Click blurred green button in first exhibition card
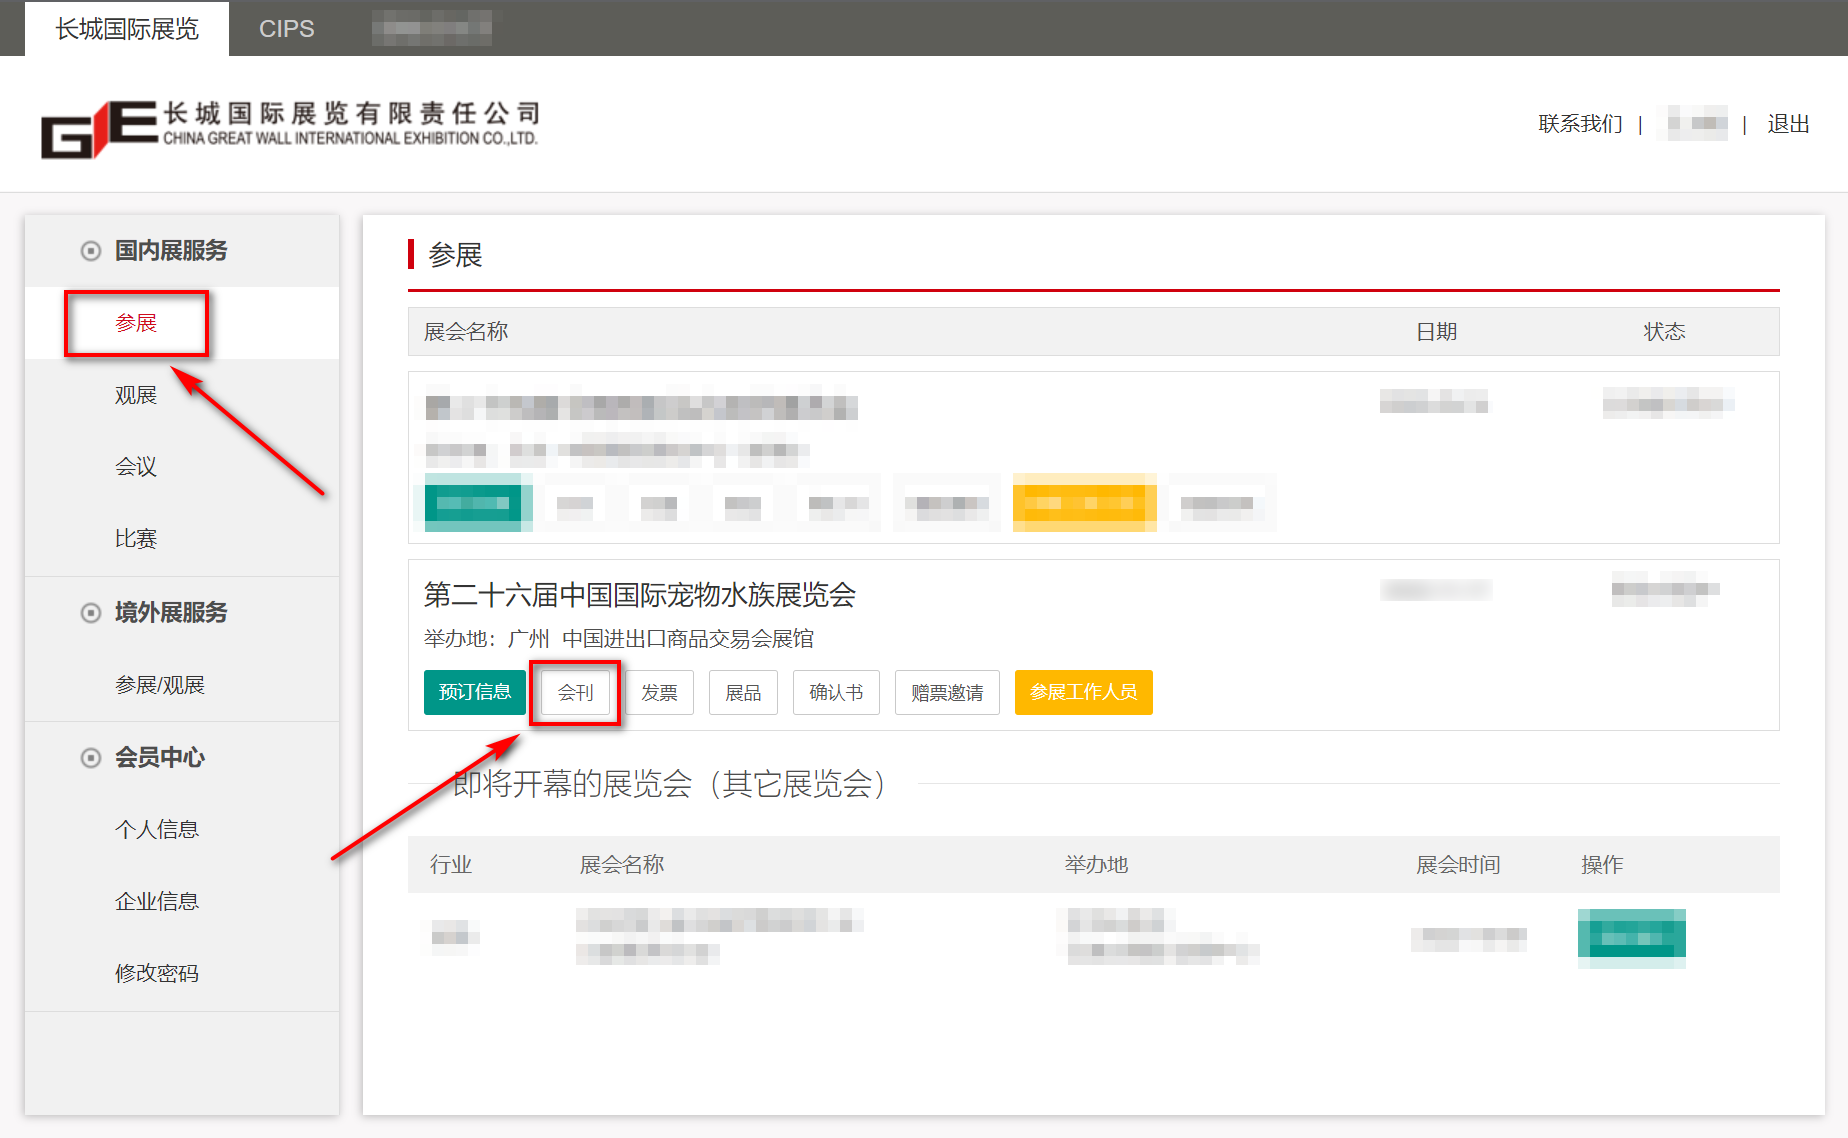This screenshot has width=1848, height=1138. 473,503
